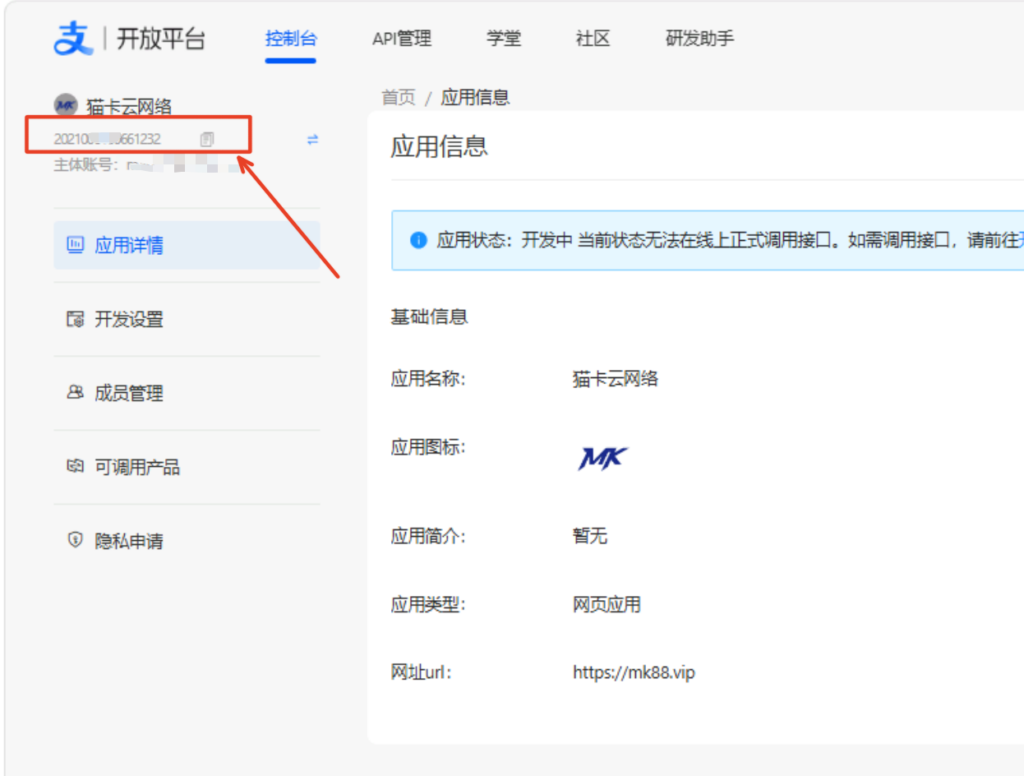Go to 首页 via breadcrumb

398,97
